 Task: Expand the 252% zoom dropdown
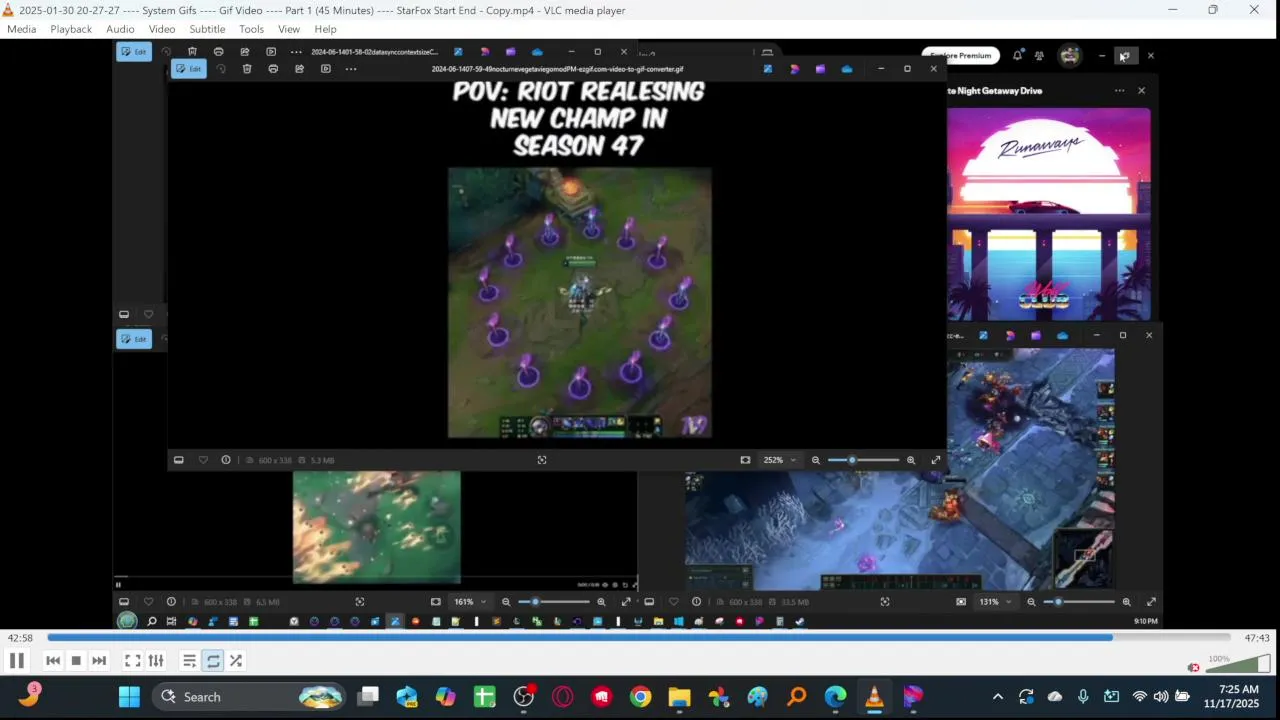(x=778, y=460)
